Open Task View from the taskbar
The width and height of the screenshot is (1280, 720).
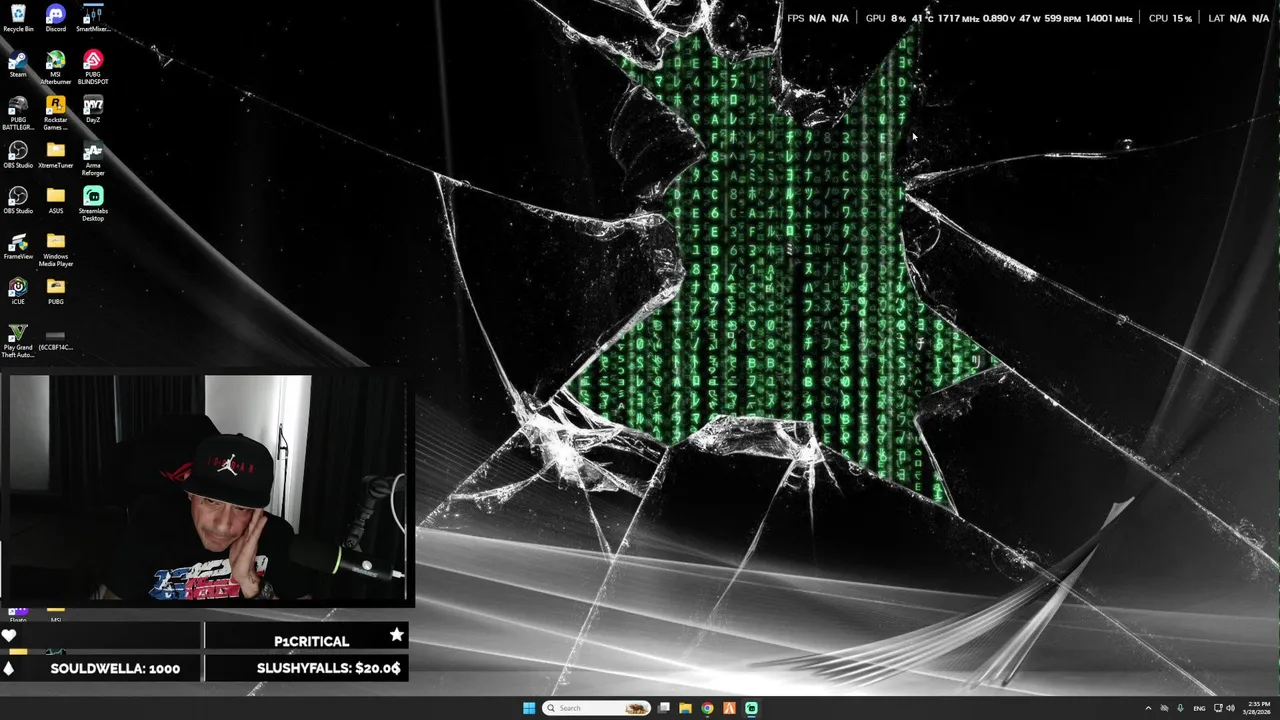(663, 708)
